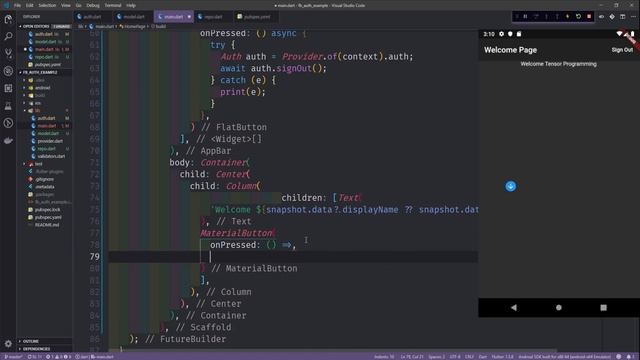The width and height of the screenshot is (640, 360).
Task: Expand the build folder
Action: click(x=40, y=96)
